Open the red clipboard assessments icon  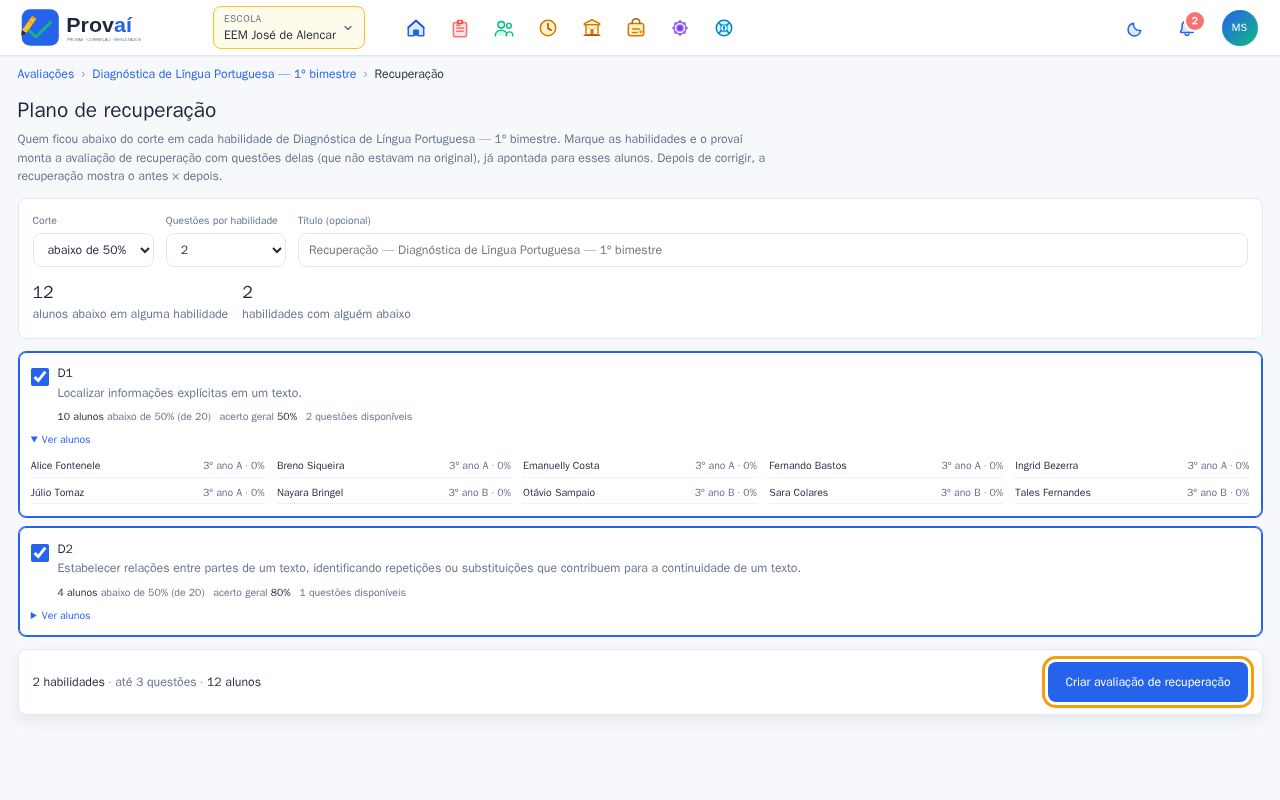coord(460,28)
